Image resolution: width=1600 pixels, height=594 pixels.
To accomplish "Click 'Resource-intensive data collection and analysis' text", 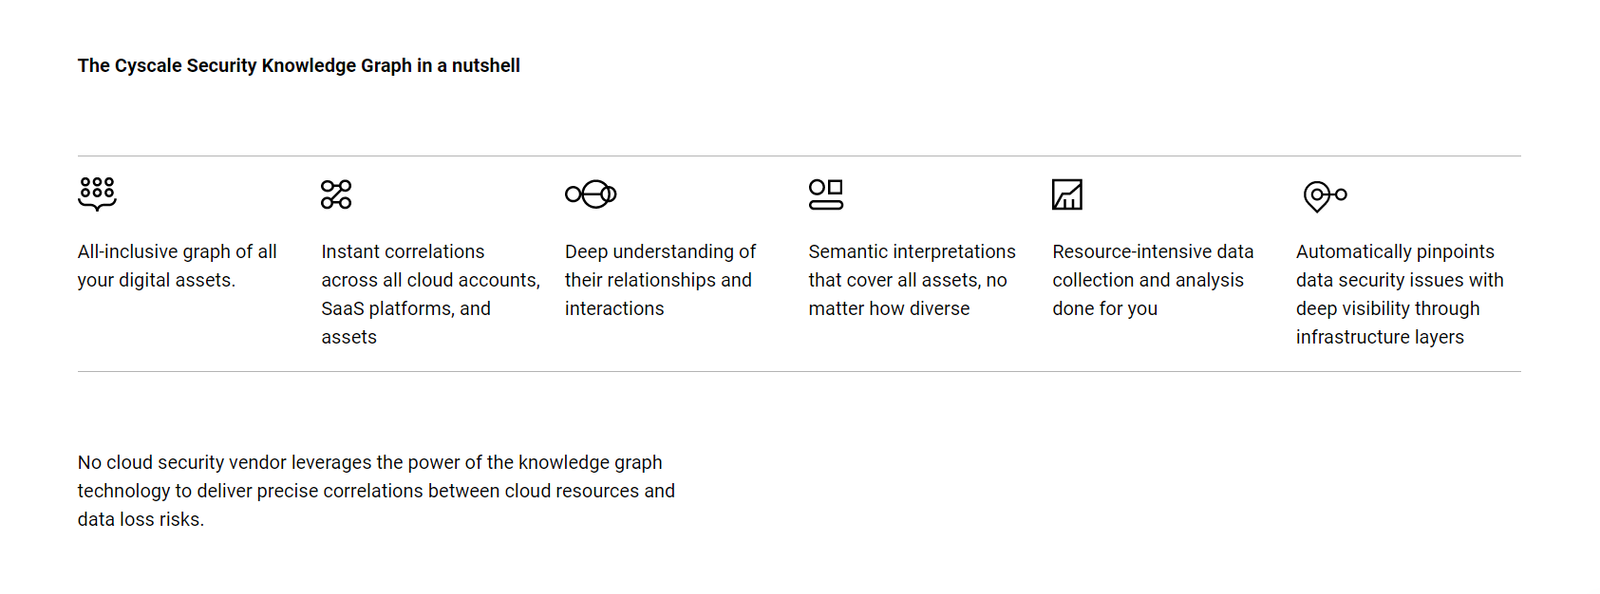I will 1153,266.
